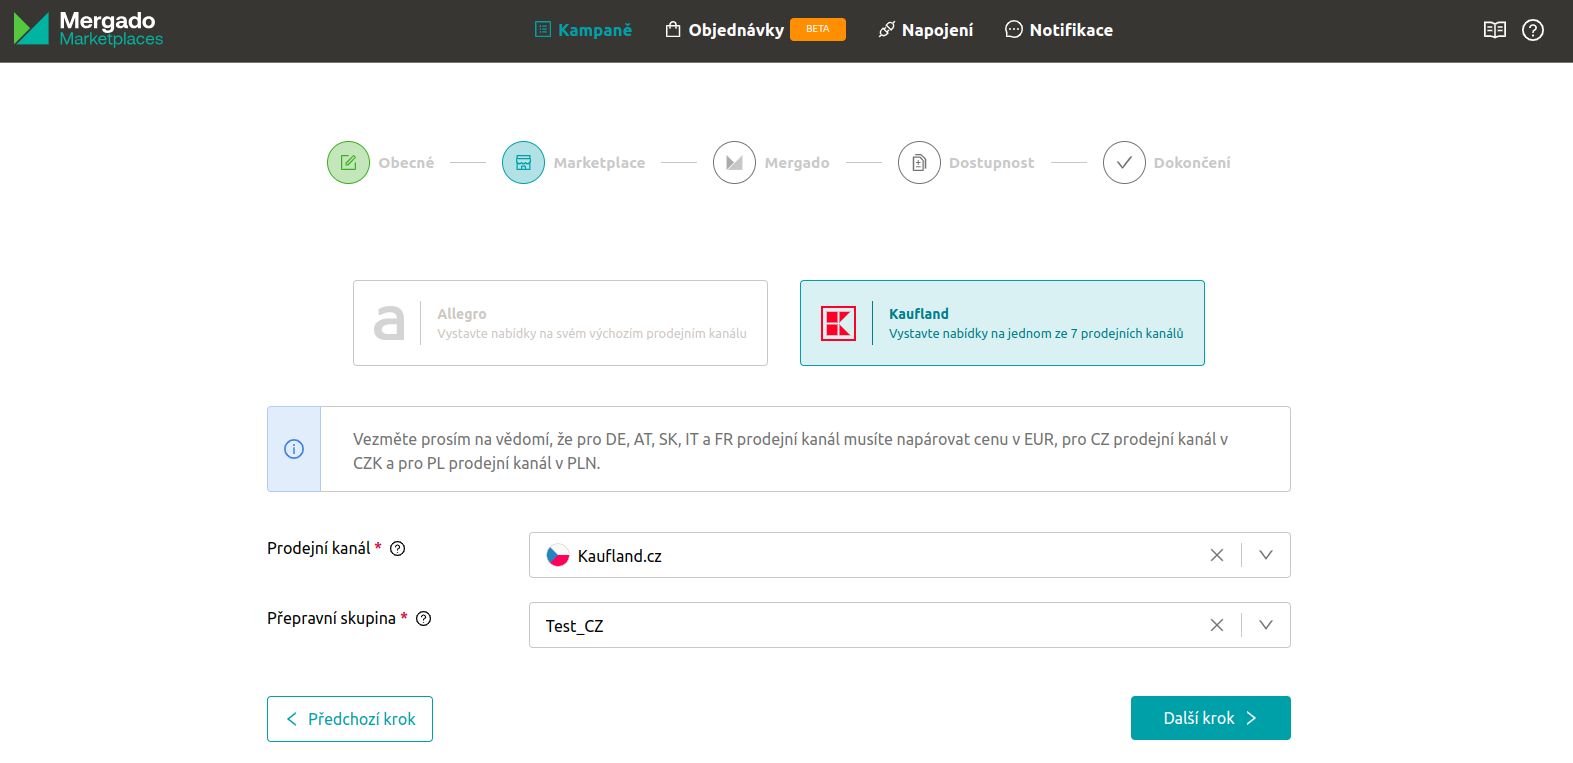Click the Marketplace step icon

click(523, 163)
